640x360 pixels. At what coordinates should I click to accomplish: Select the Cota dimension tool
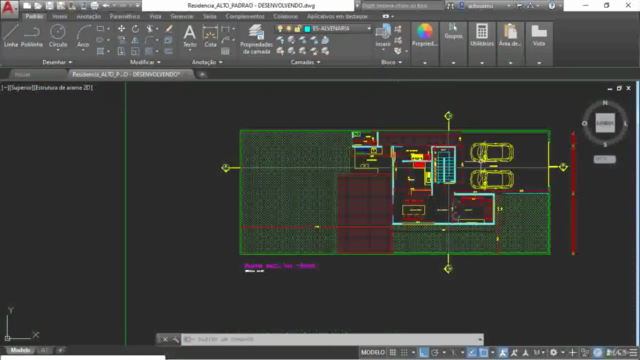pos(210,36)
